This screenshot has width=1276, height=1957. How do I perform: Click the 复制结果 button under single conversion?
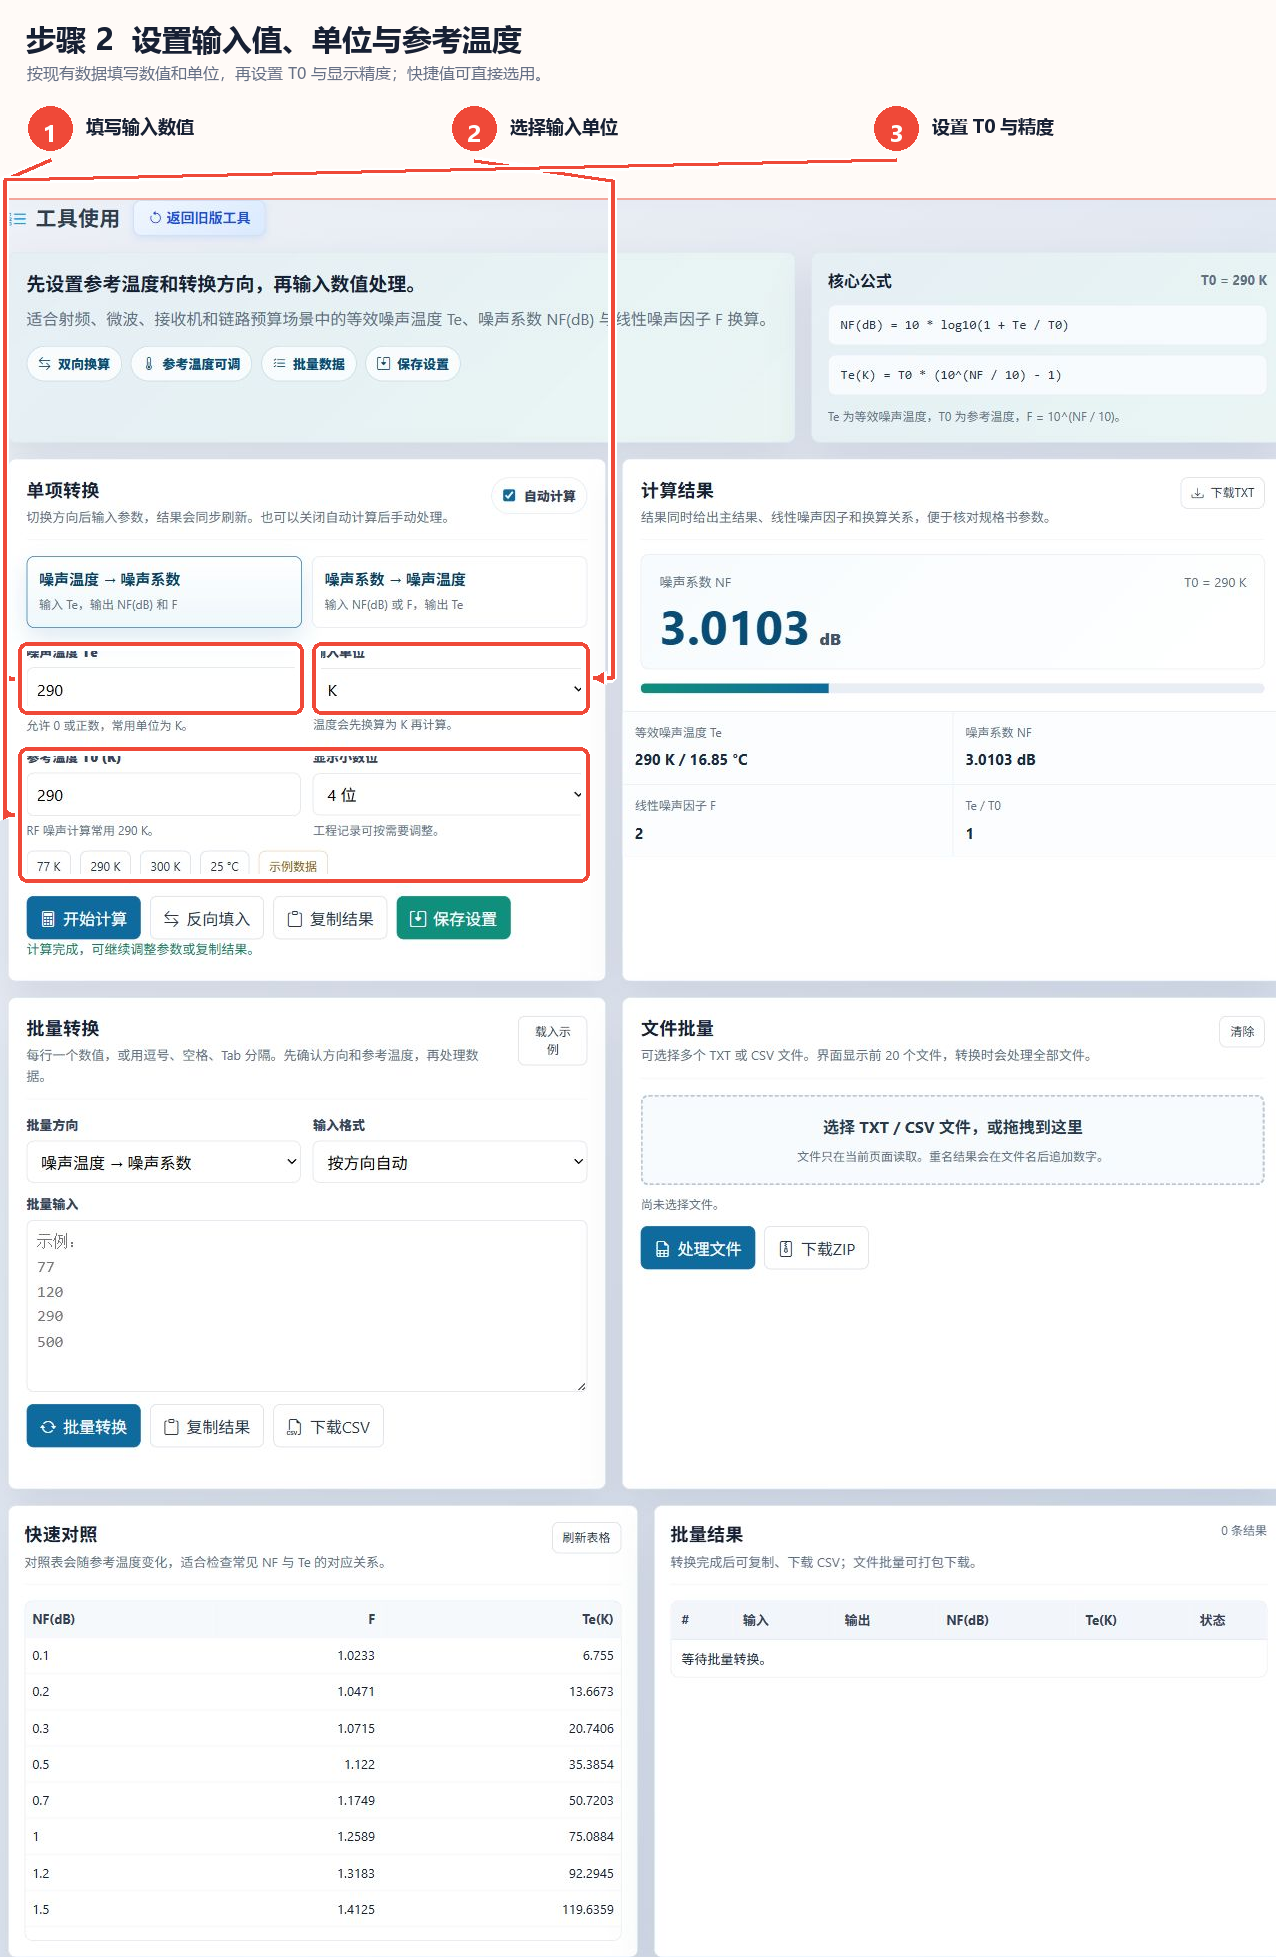click(x=330, y=919)
